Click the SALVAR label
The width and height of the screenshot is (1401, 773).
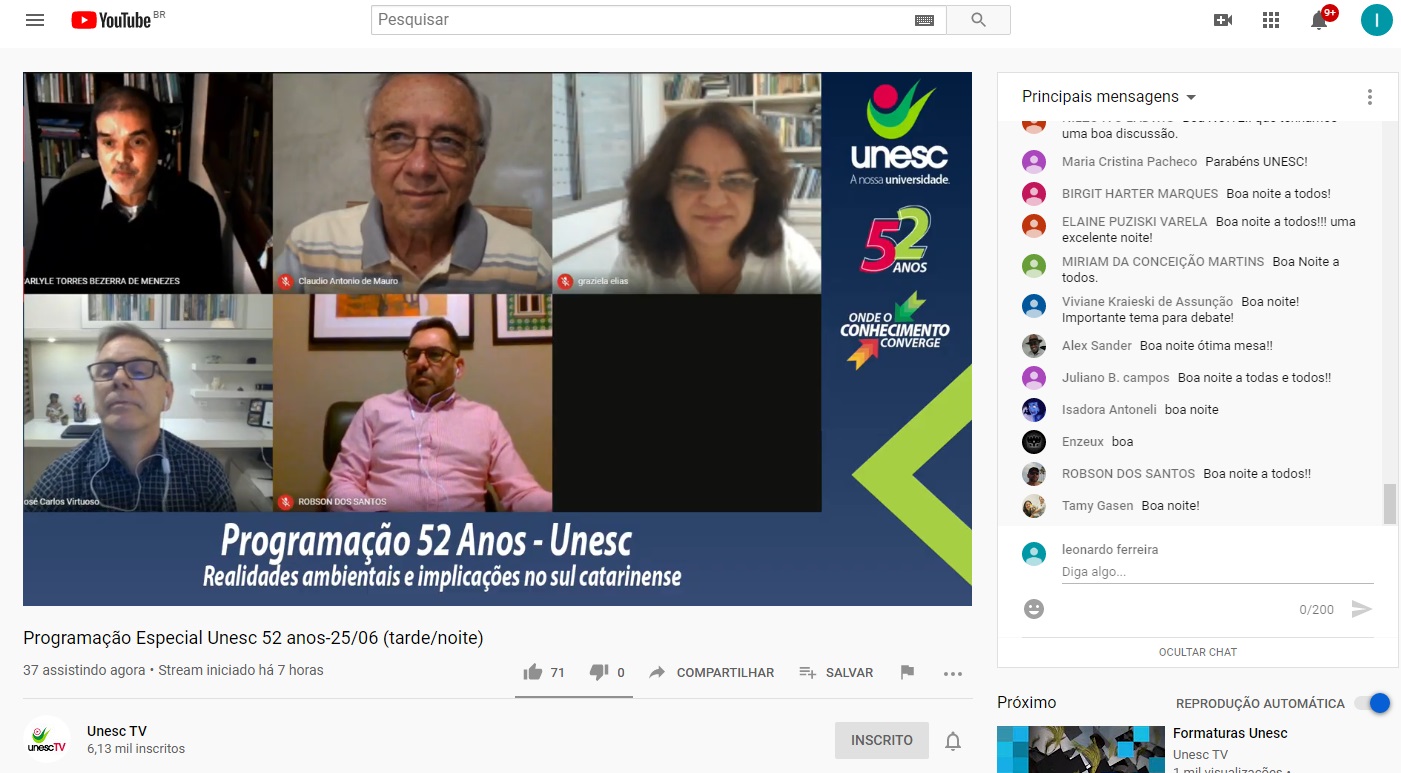point(849,673)
